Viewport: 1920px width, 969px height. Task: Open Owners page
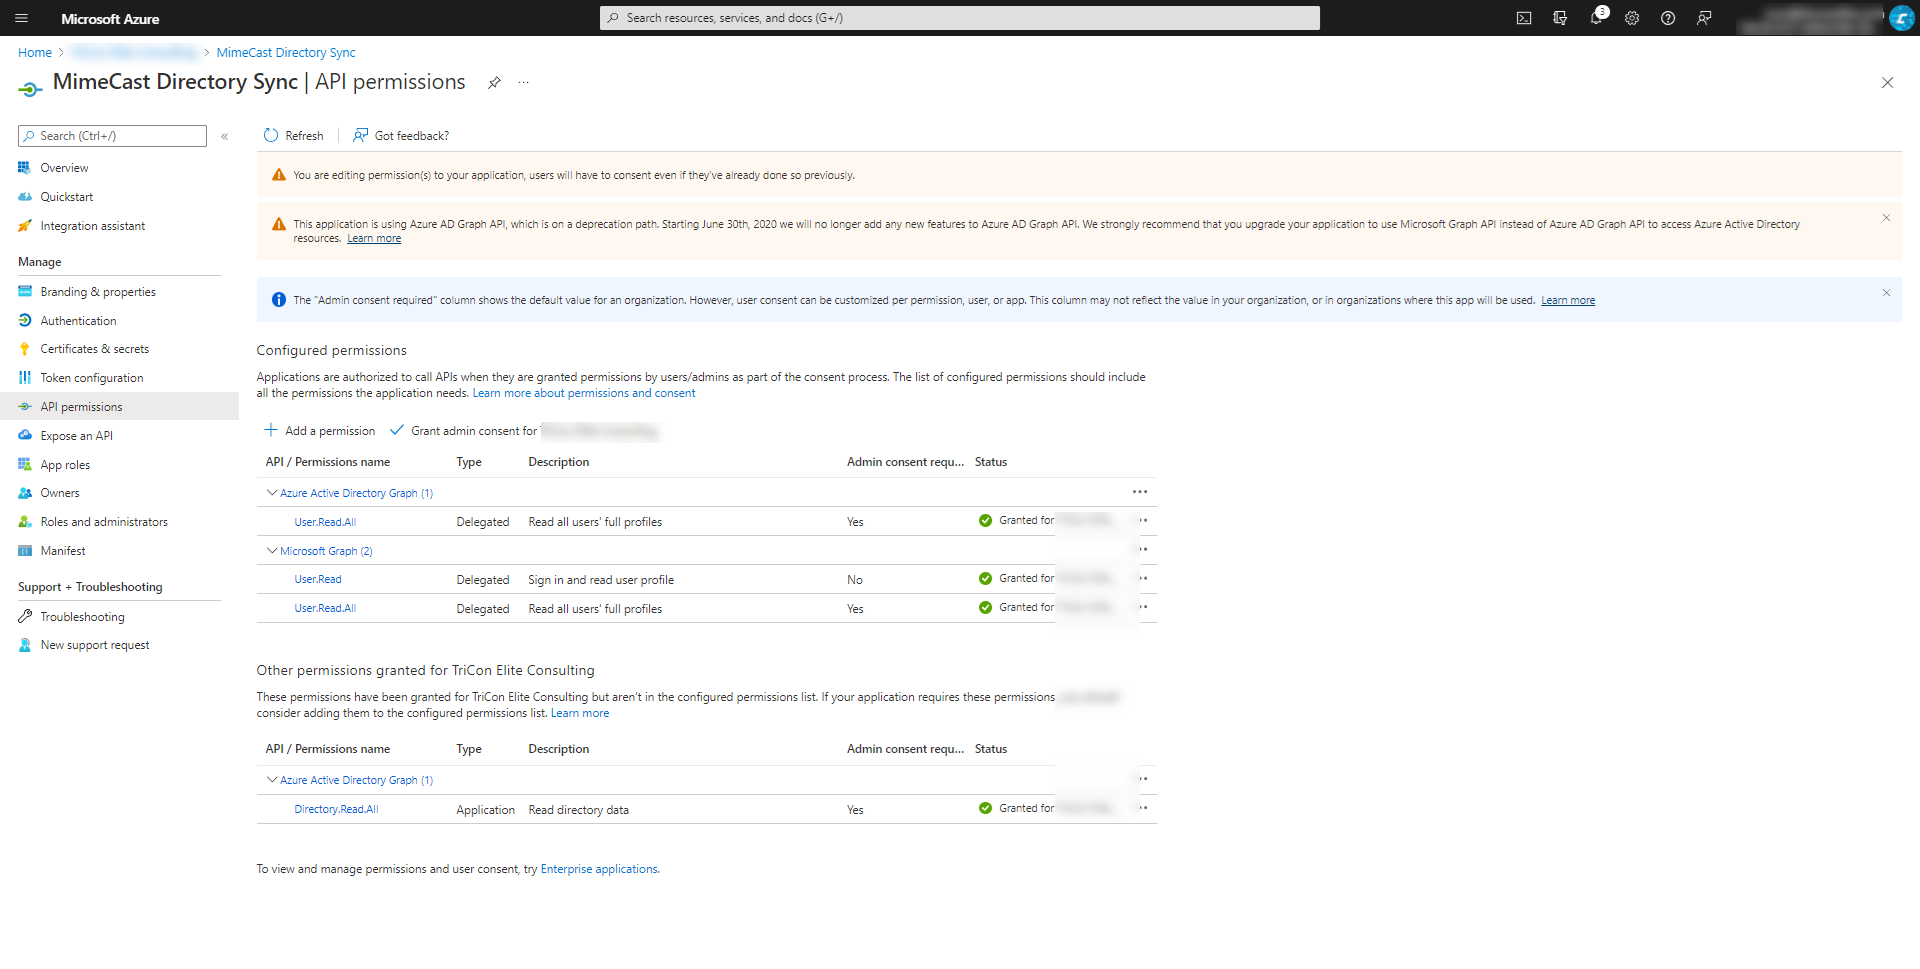click(x=60, y=493)
